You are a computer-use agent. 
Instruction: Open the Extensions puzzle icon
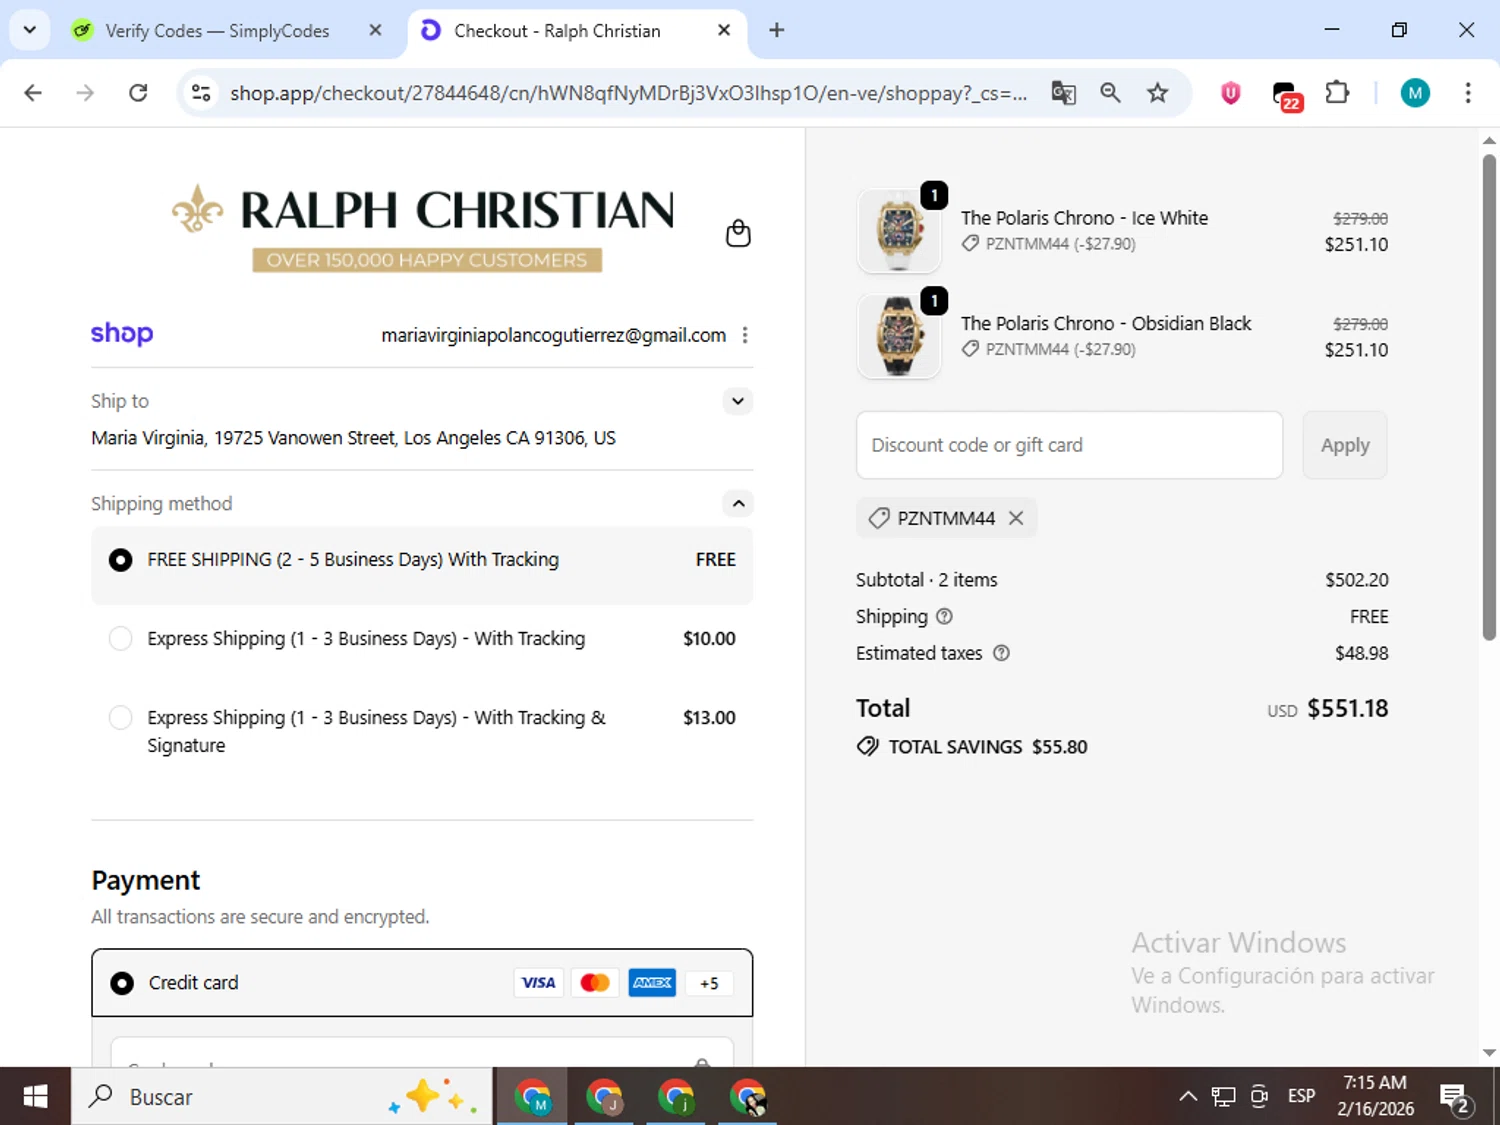click(x=1337, y=93)
